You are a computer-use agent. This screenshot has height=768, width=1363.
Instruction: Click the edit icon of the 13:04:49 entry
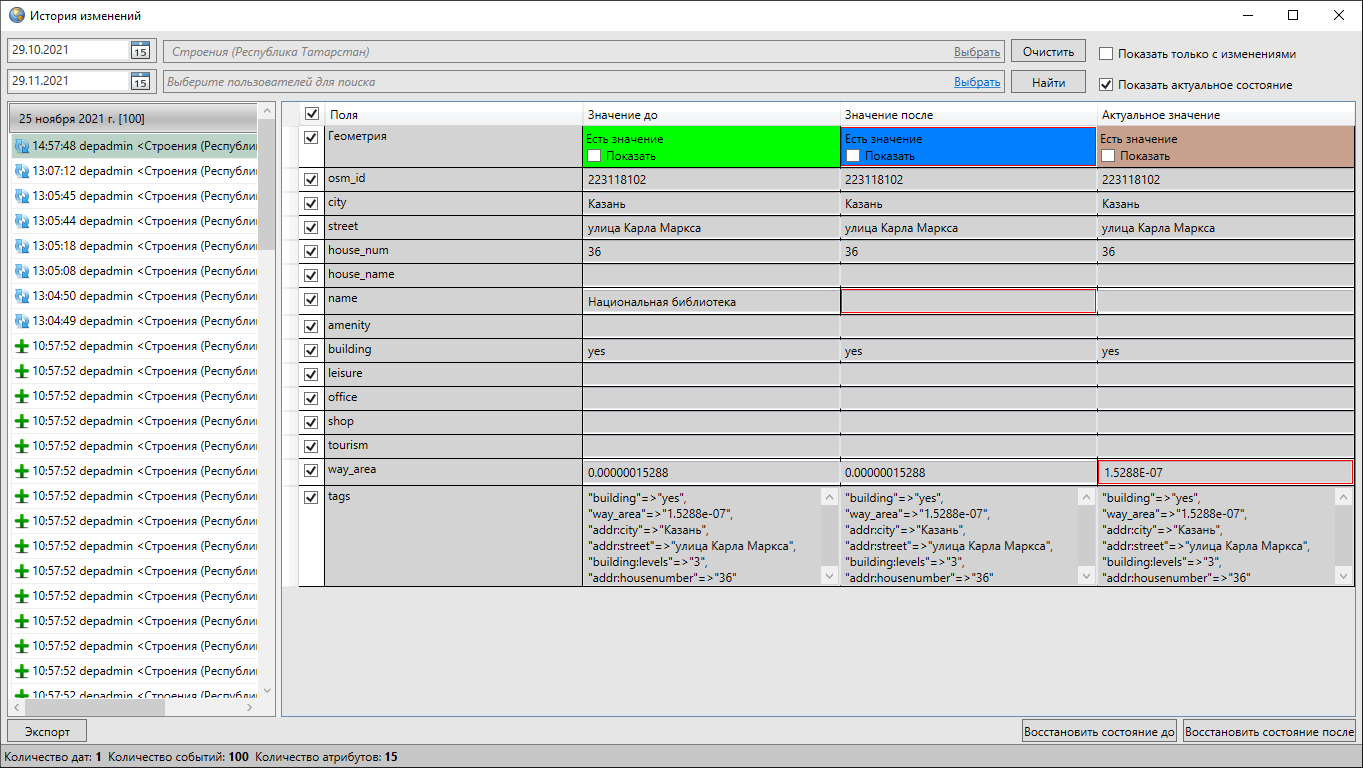pos(22,321)
